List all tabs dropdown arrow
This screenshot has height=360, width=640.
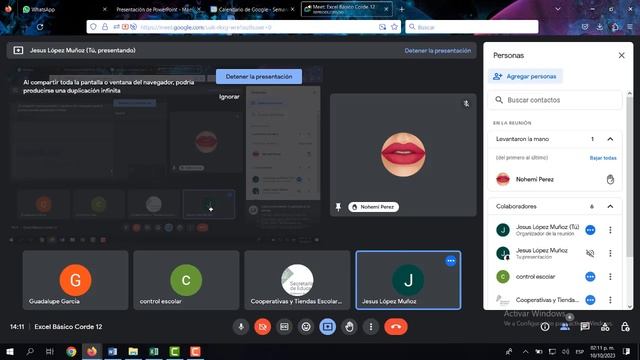click(x=558, y=9)
